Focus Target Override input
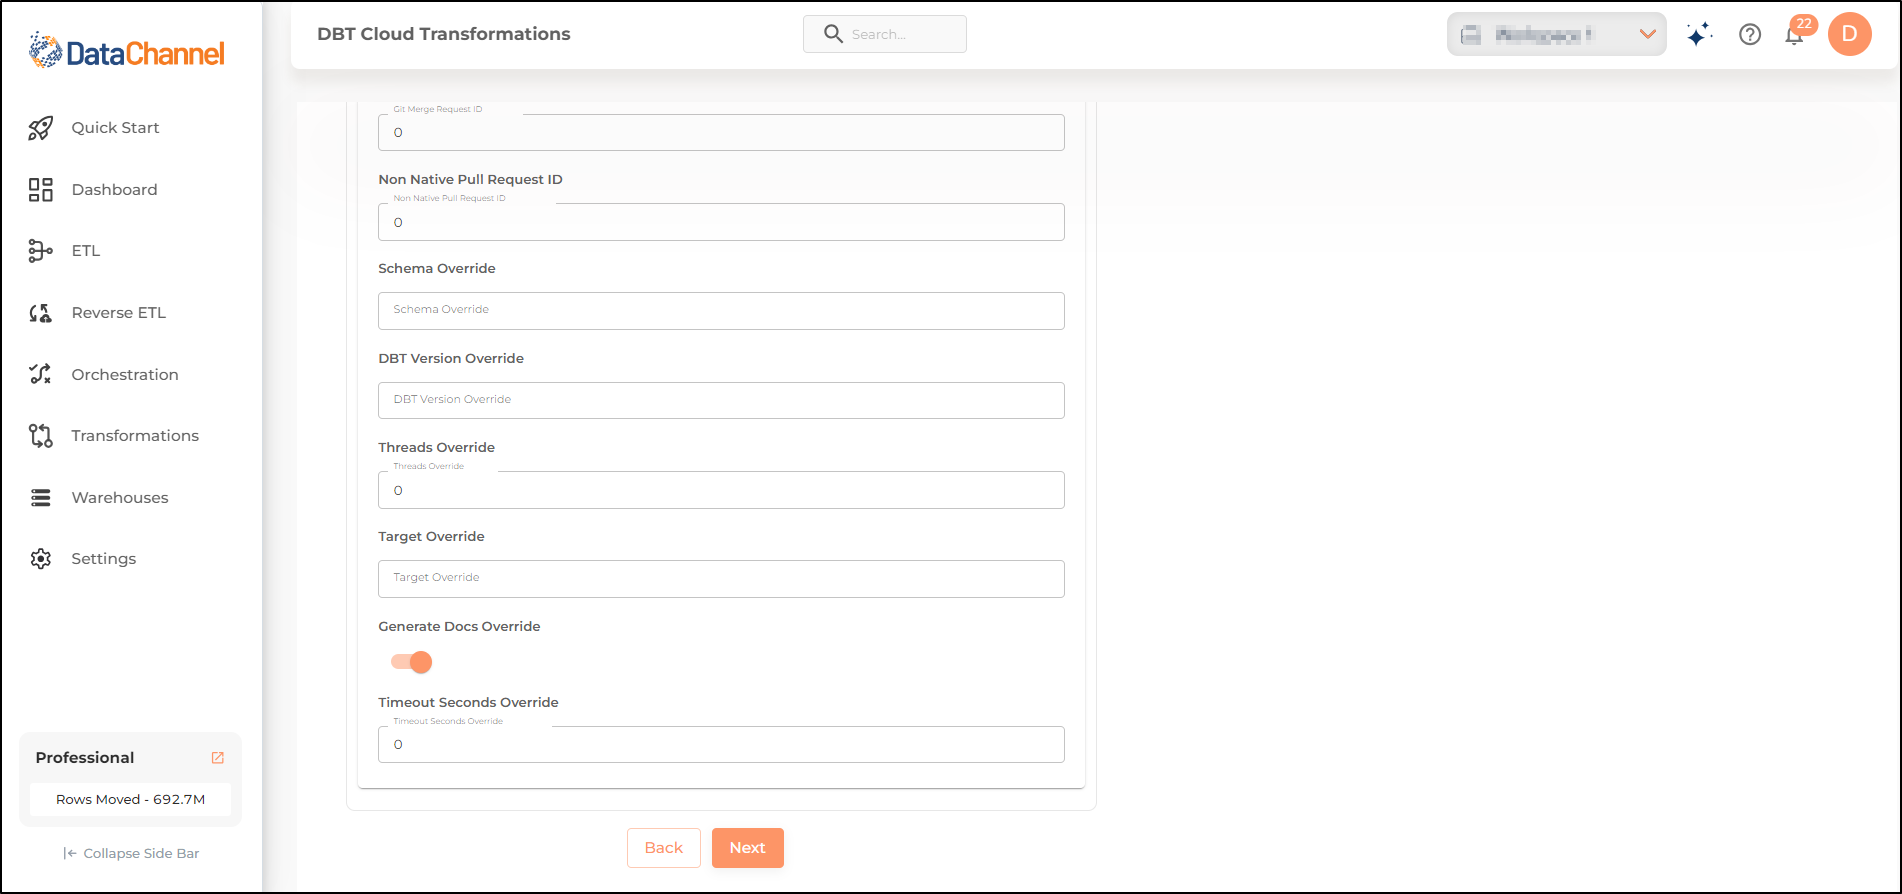Image resolution: width=1902 pixels, height=894 pixels. point(721,579)
